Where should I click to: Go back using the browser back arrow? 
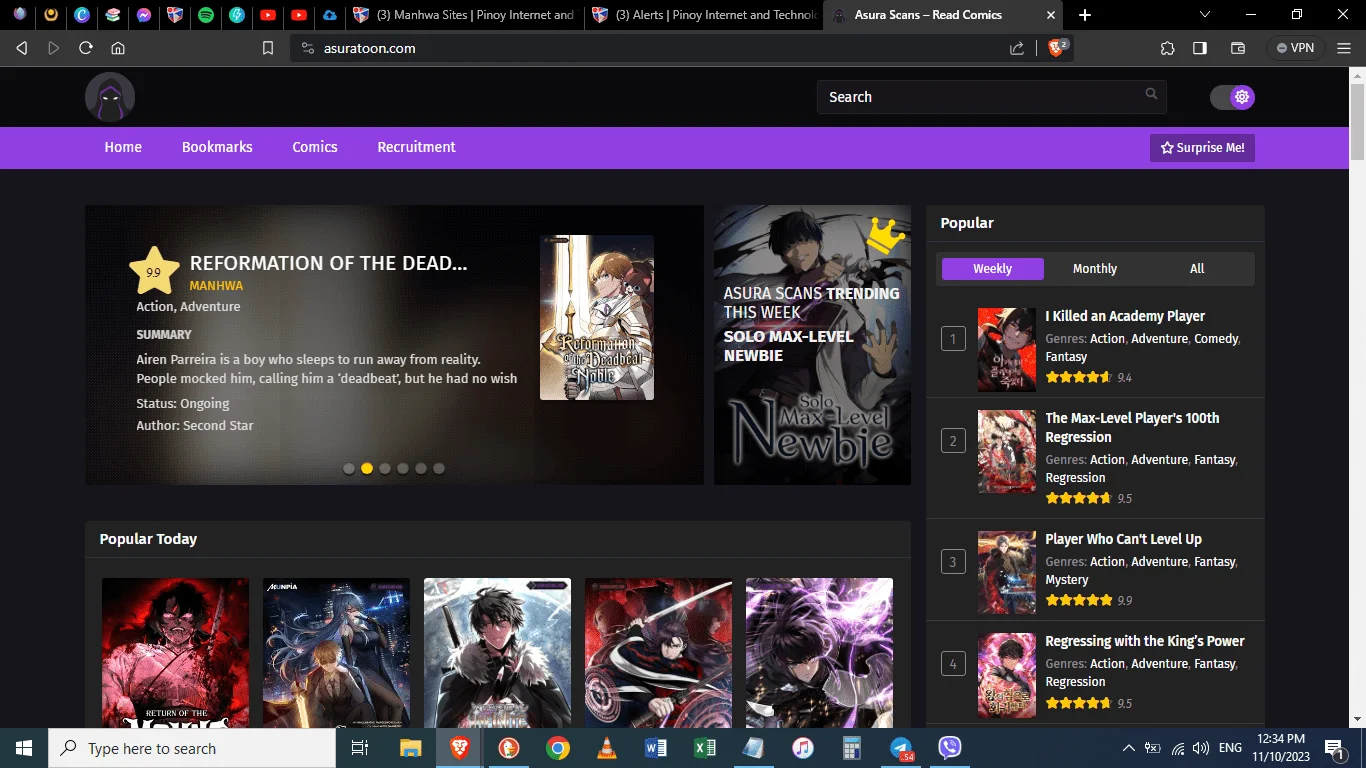coord(22,48)
